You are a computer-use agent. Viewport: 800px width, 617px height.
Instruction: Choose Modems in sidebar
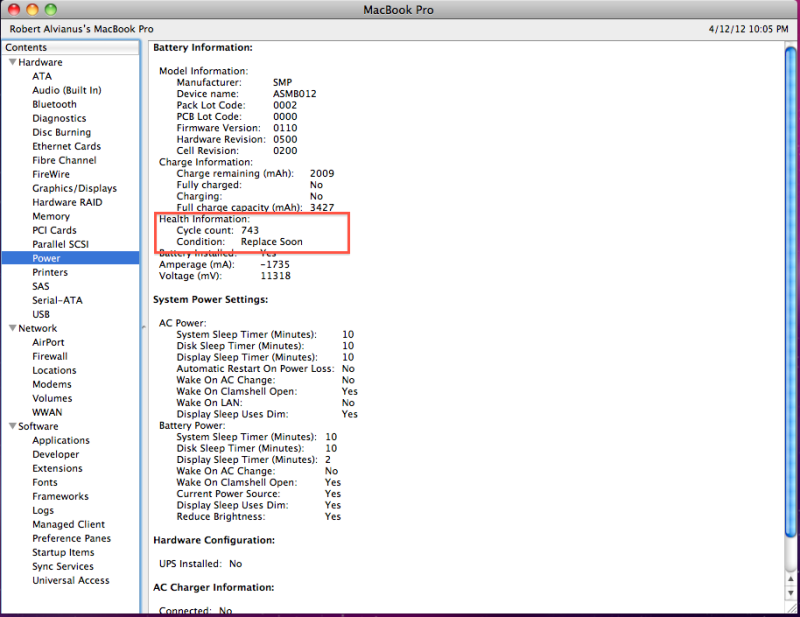(52, 384)
